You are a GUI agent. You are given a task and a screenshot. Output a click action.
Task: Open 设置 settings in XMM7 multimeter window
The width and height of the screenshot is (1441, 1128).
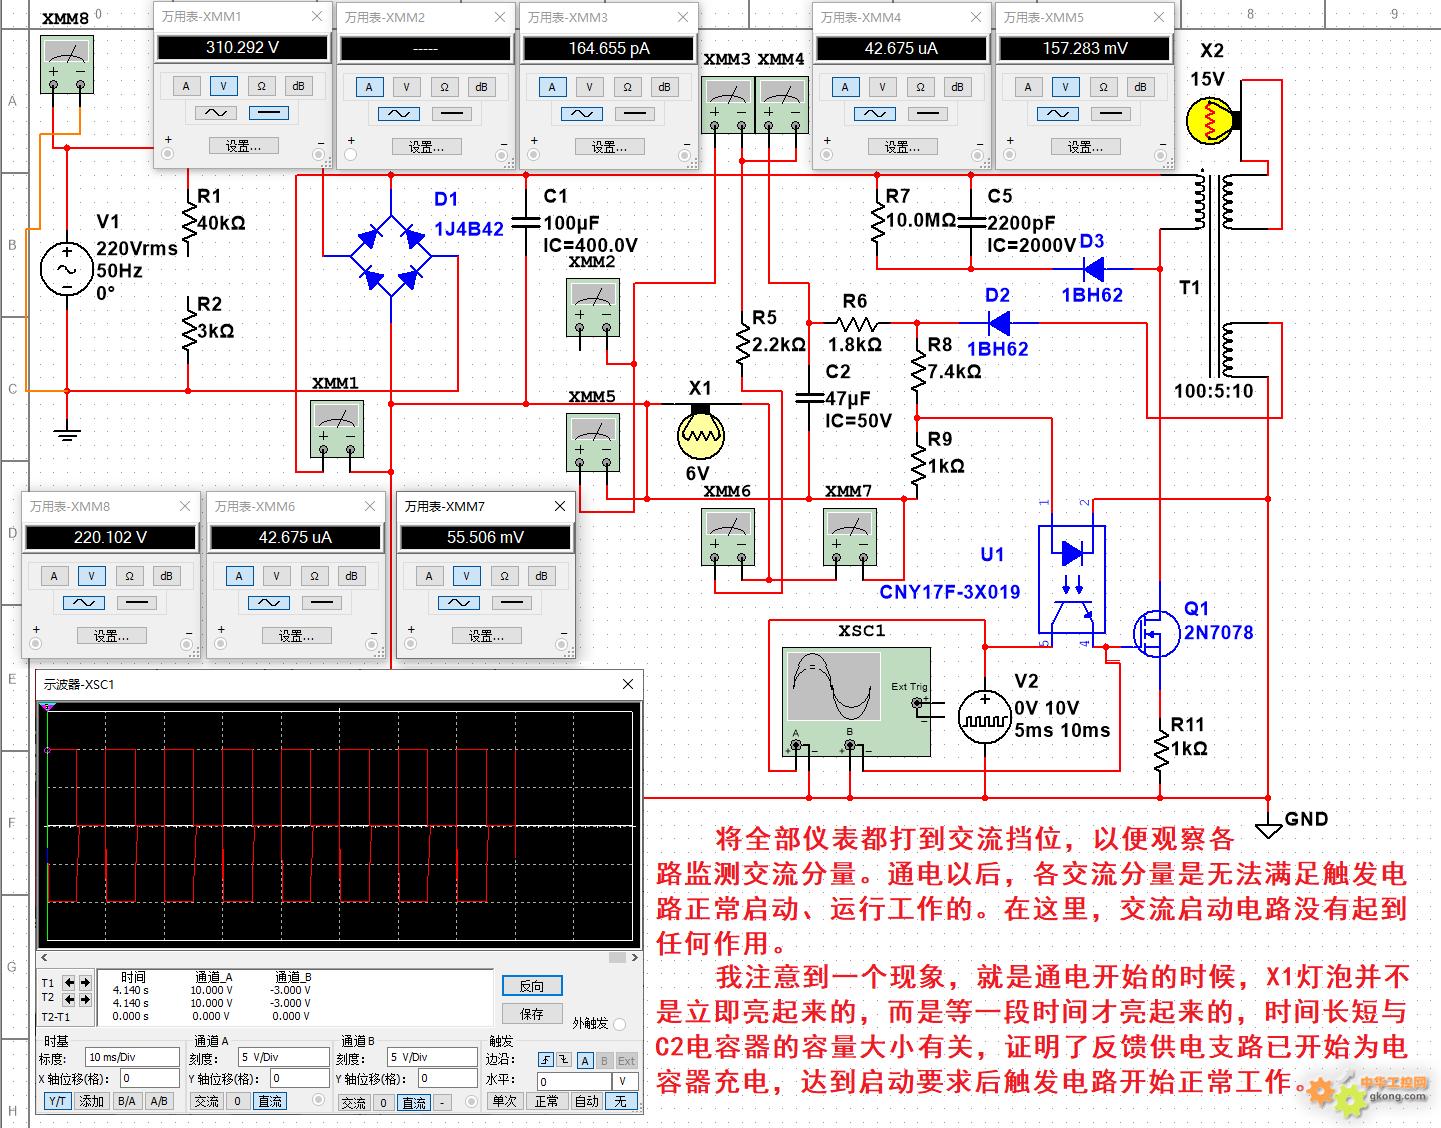pyautogui.click(x=487, y=635)
